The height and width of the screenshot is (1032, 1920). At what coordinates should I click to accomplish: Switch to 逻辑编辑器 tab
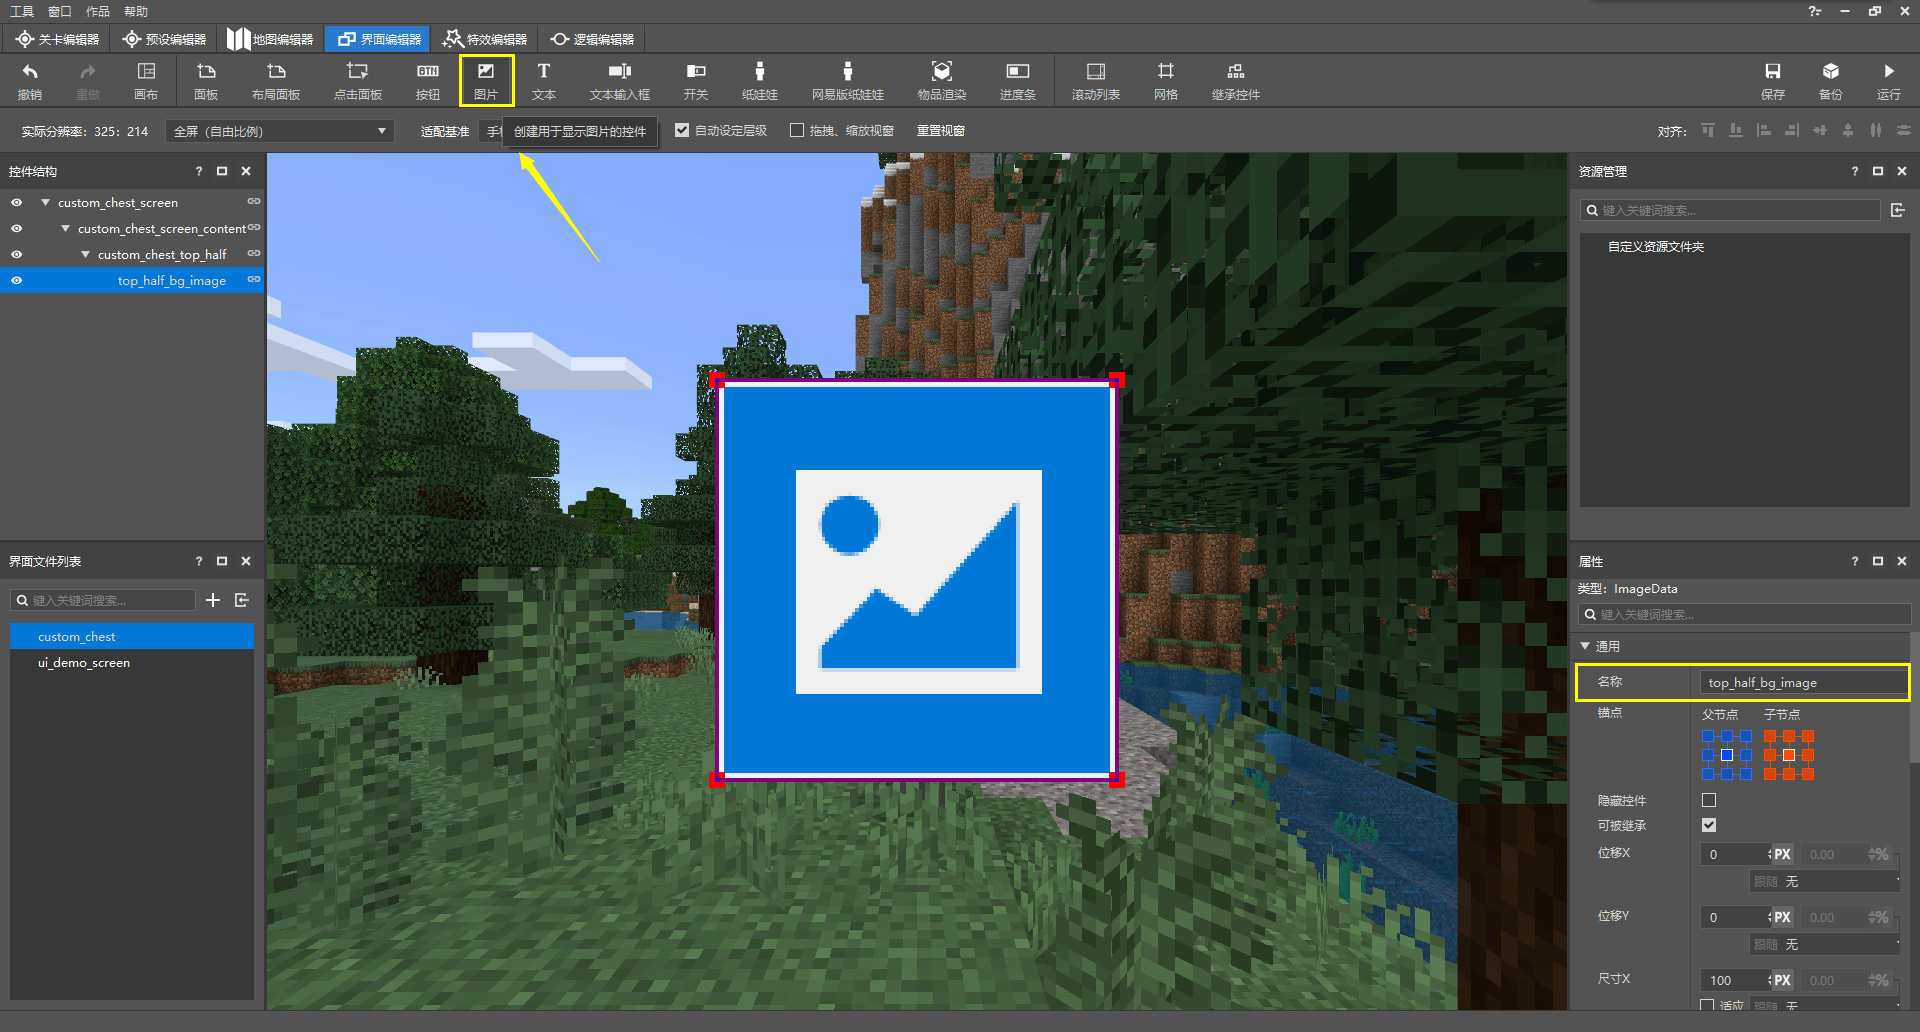point(592,39)
